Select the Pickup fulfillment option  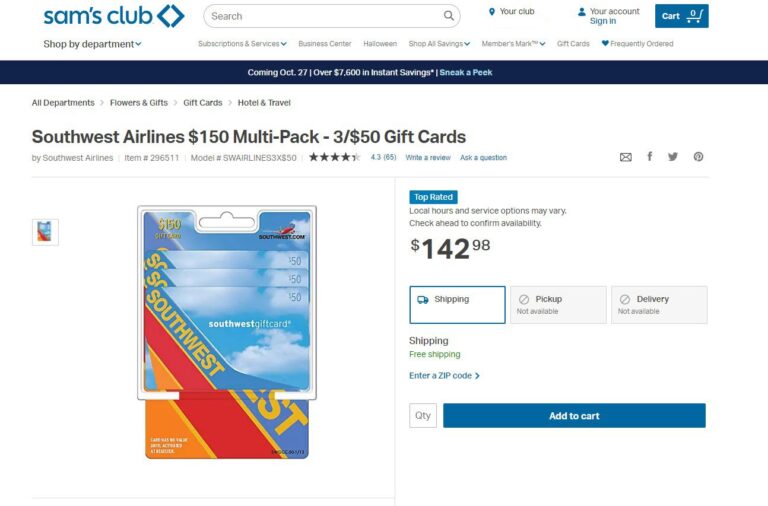tap(558, 304)
